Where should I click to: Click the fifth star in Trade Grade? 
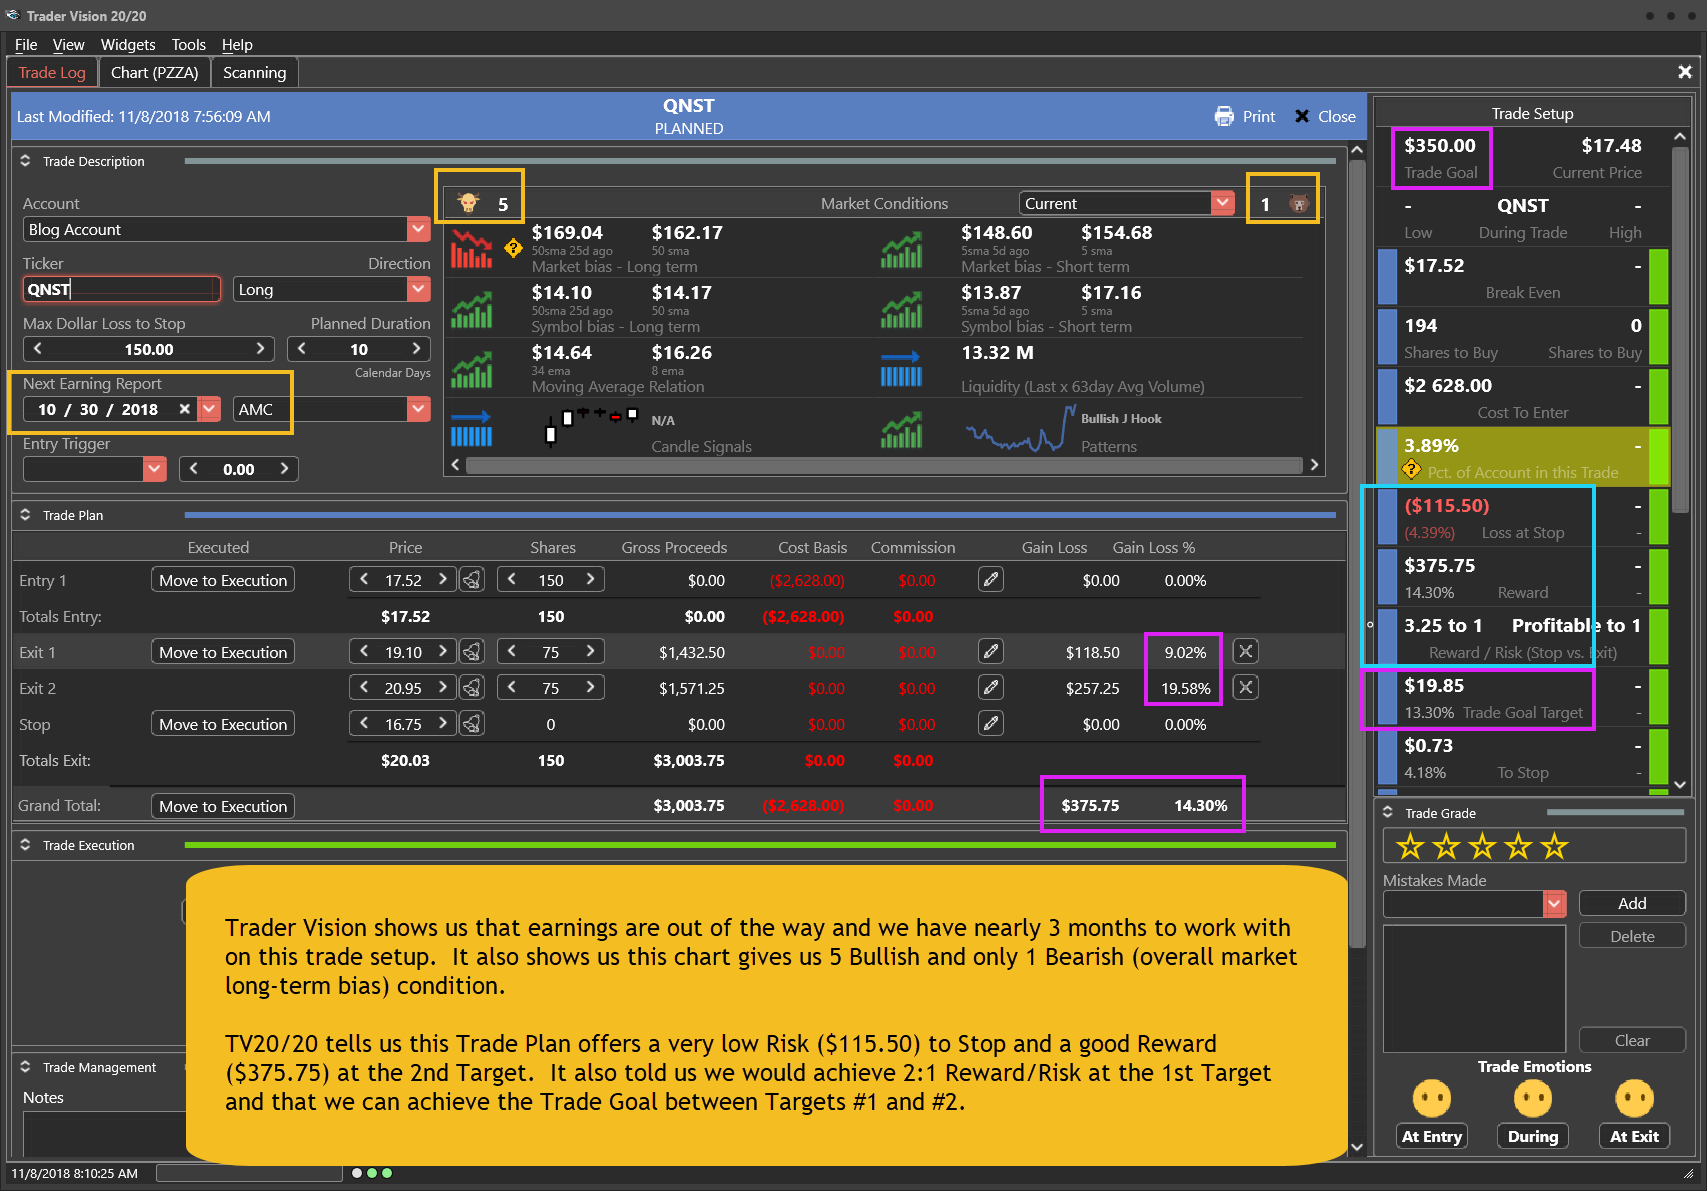point(1554,846)
